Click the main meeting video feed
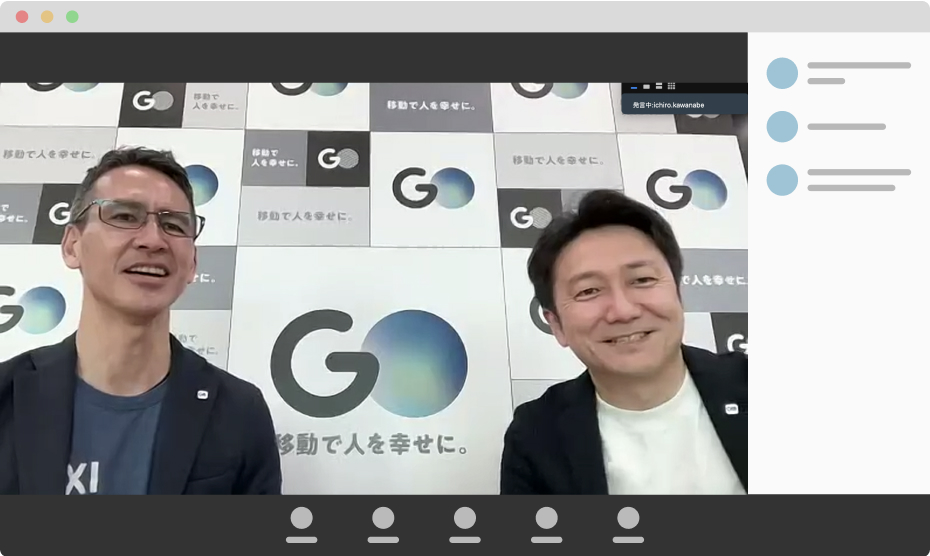Screen dimensions: 930x556 (374, 288)
